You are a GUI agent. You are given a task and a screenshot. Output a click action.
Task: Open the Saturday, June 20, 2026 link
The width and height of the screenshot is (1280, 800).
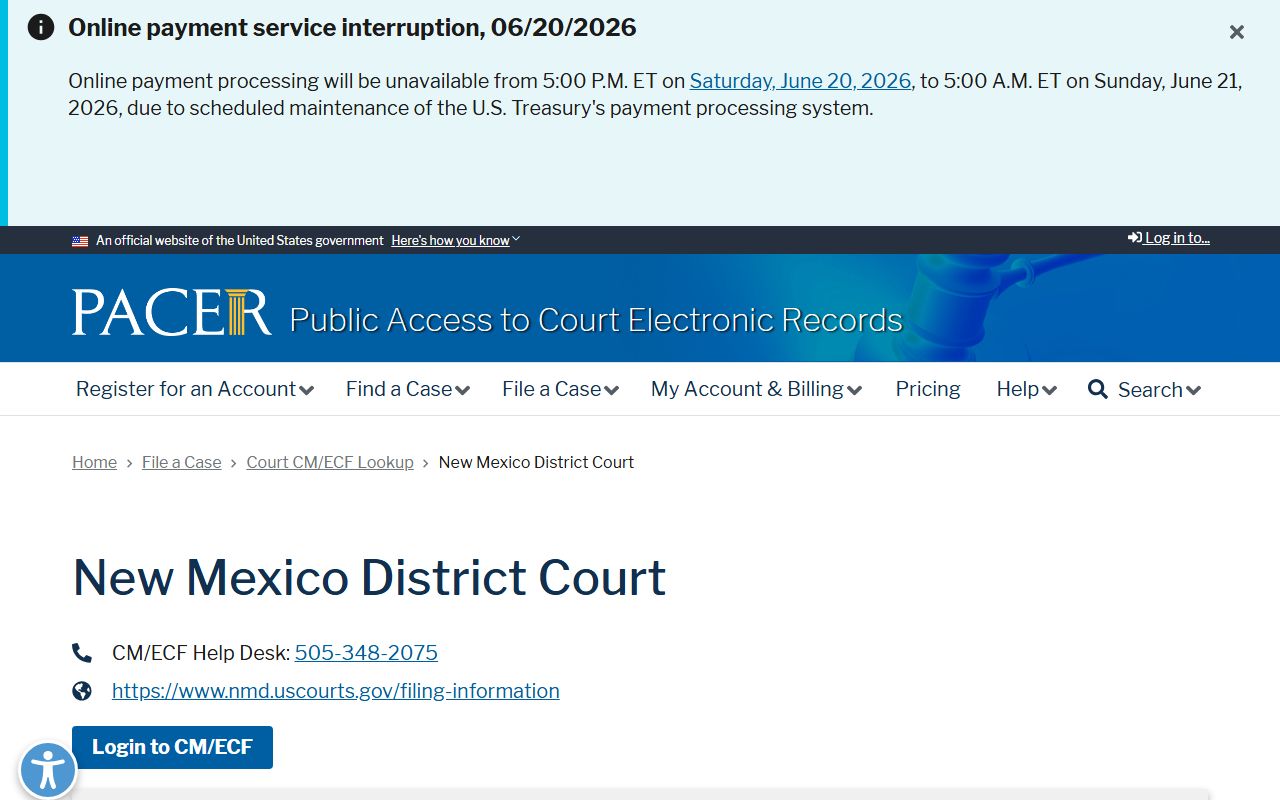click(x=800, y=81)
